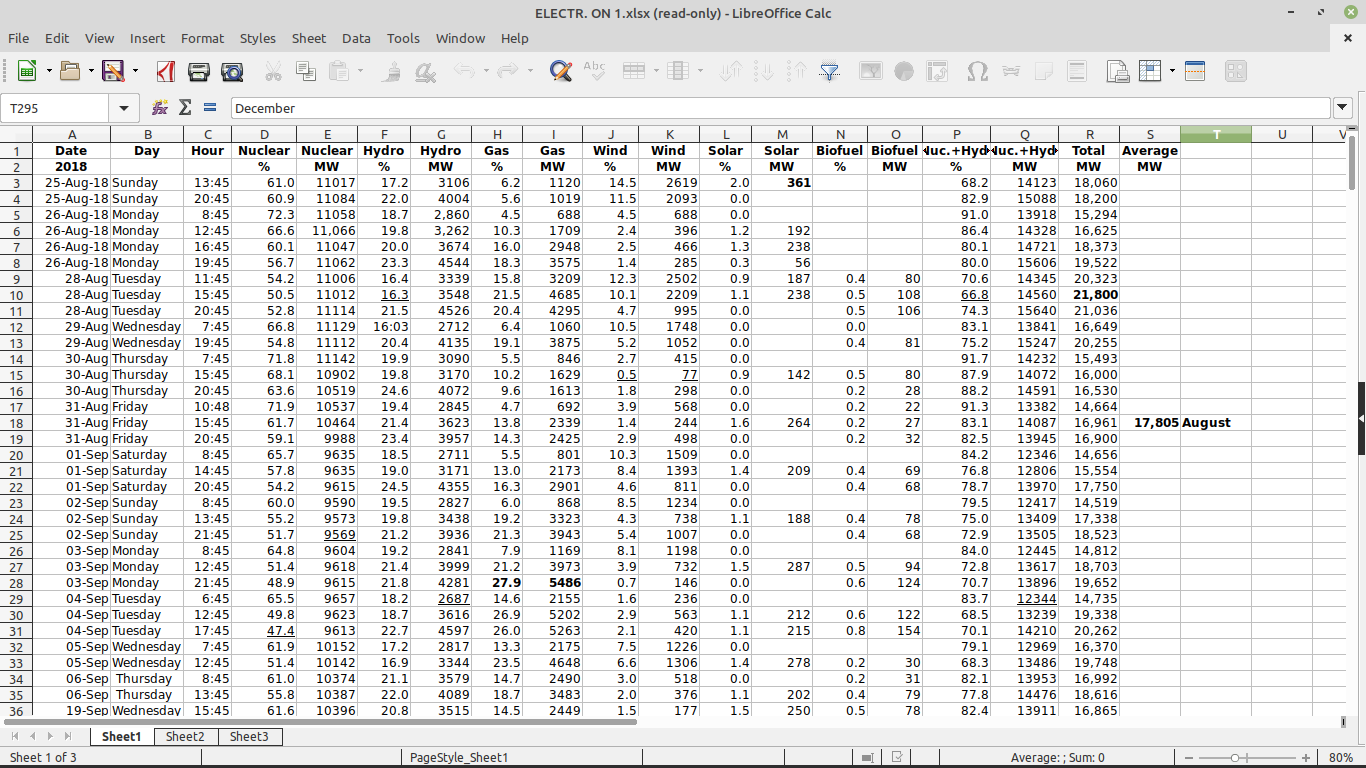Open the Name Box dropdown arrow
The image size is (1366, 768).
(x=124, y=108)
